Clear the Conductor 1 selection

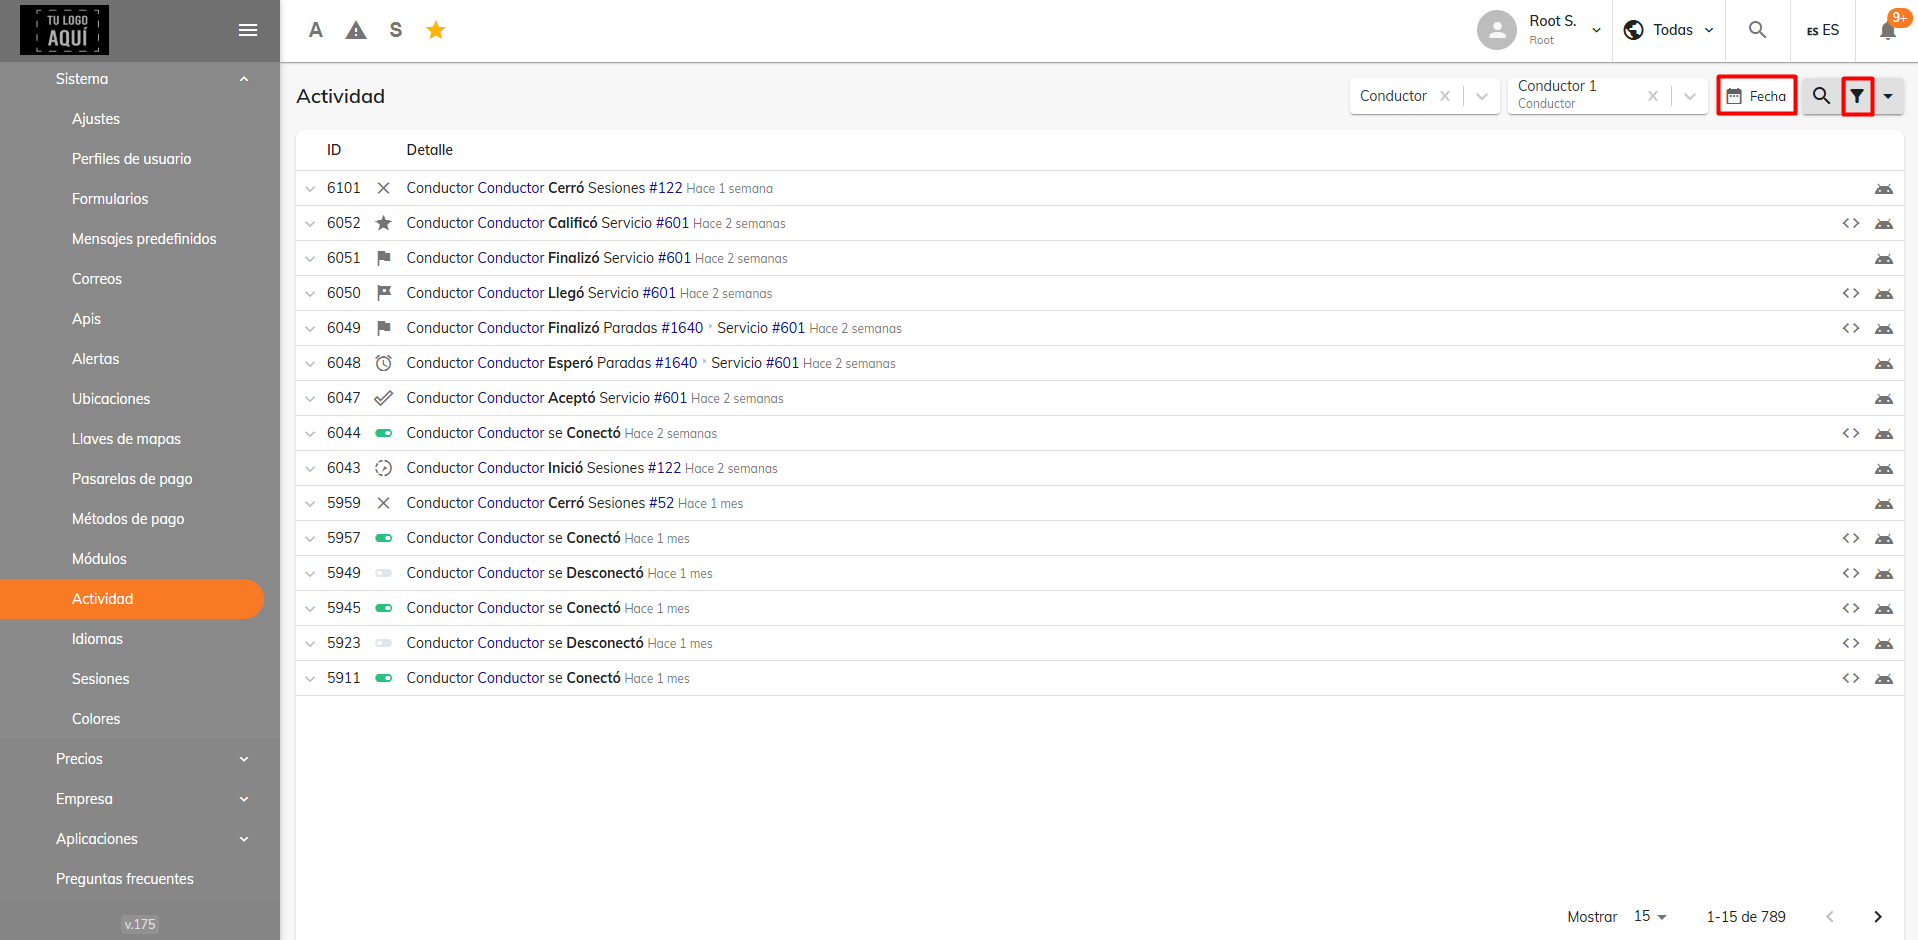(1653, 96)
